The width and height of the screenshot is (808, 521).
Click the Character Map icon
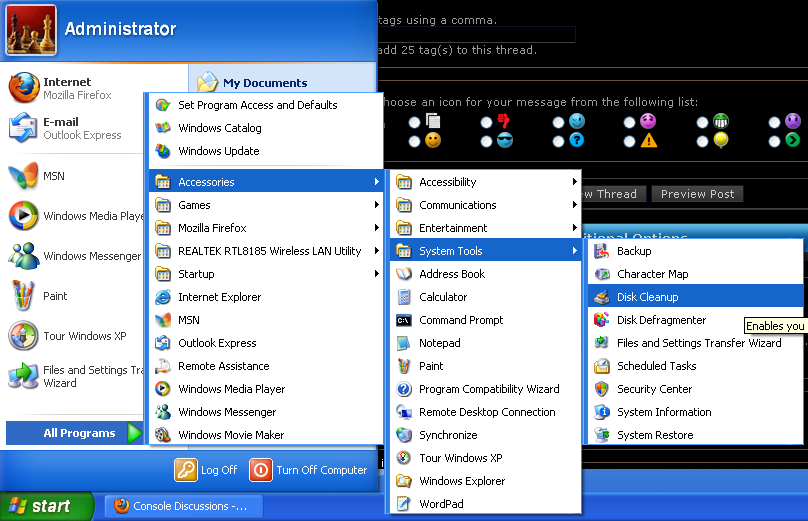tap(601, 274)
